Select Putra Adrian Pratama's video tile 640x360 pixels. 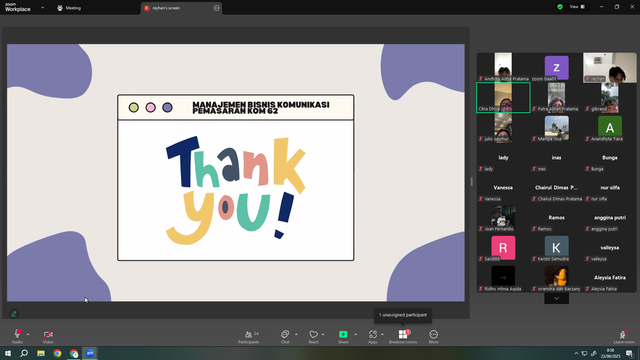click(x=557, y=98)
